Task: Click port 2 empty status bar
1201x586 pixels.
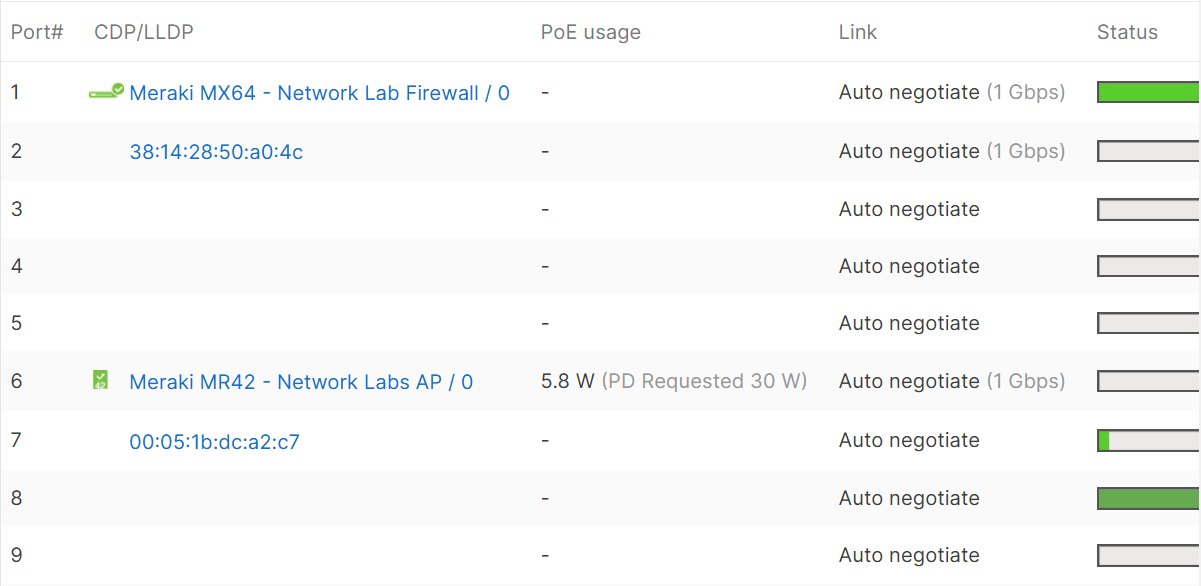Action: [1149, 151]
